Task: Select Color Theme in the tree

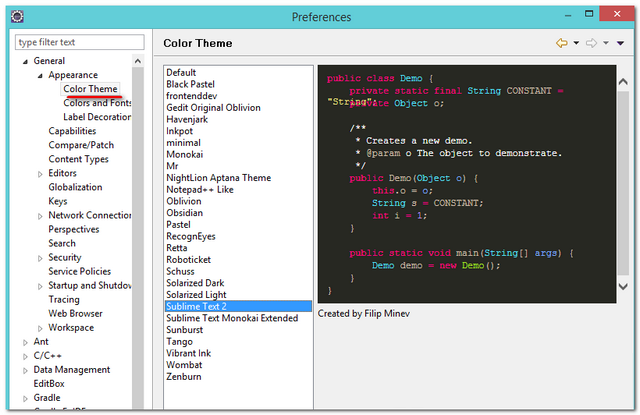Action: [x=90, y=89]
